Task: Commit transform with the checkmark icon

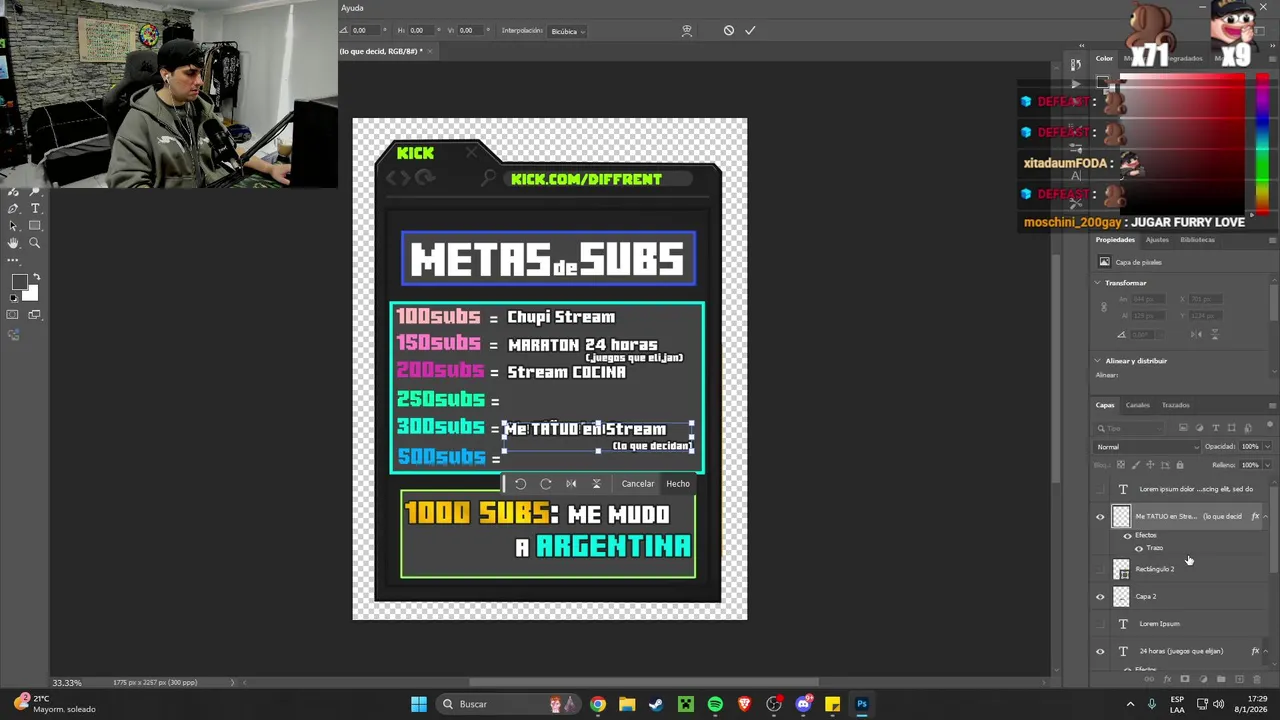Action: [750, 31]
